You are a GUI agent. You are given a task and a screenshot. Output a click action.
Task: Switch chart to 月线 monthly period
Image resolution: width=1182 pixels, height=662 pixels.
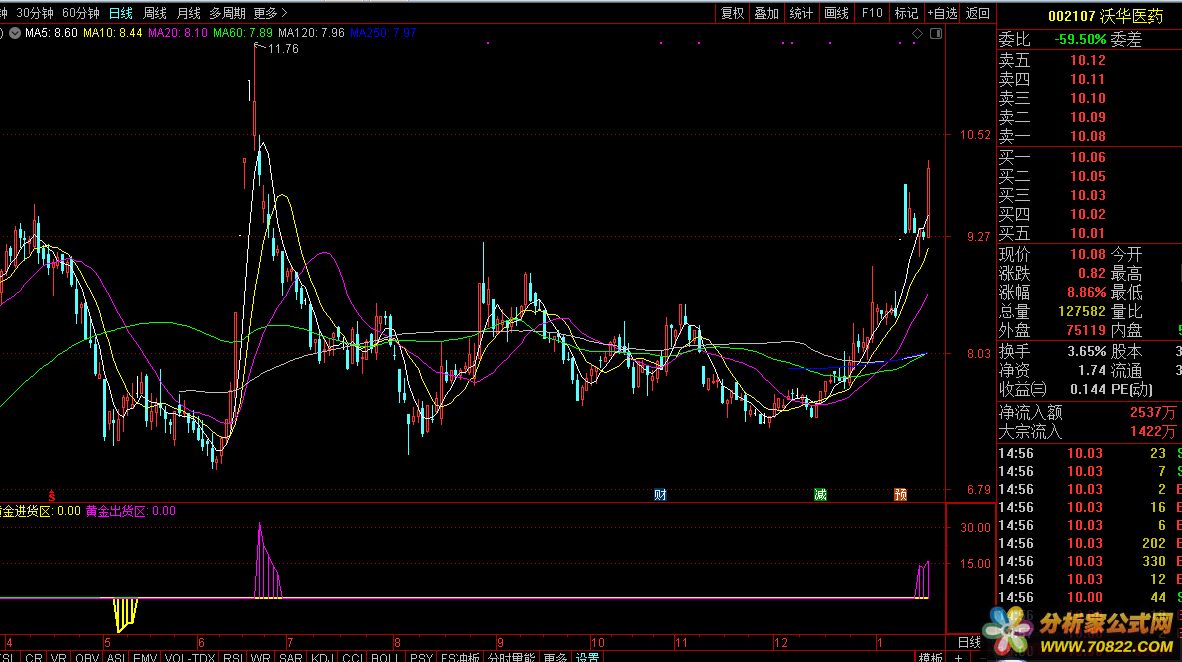[188, 13]
